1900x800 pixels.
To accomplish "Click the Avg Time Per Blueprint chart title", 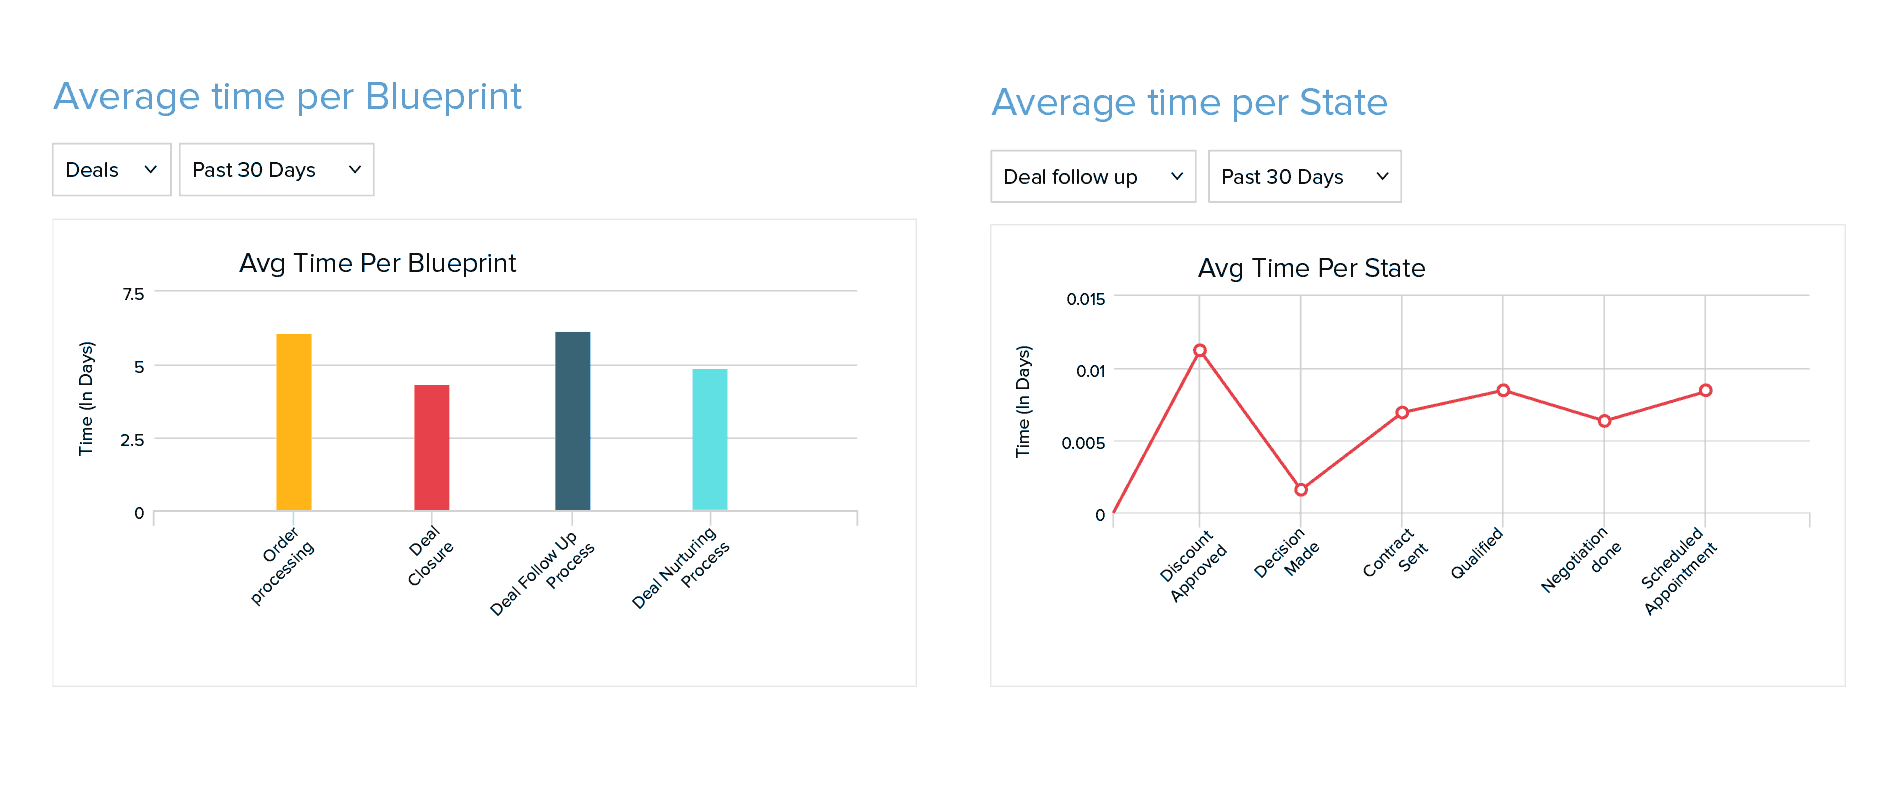I will point(377,263).
